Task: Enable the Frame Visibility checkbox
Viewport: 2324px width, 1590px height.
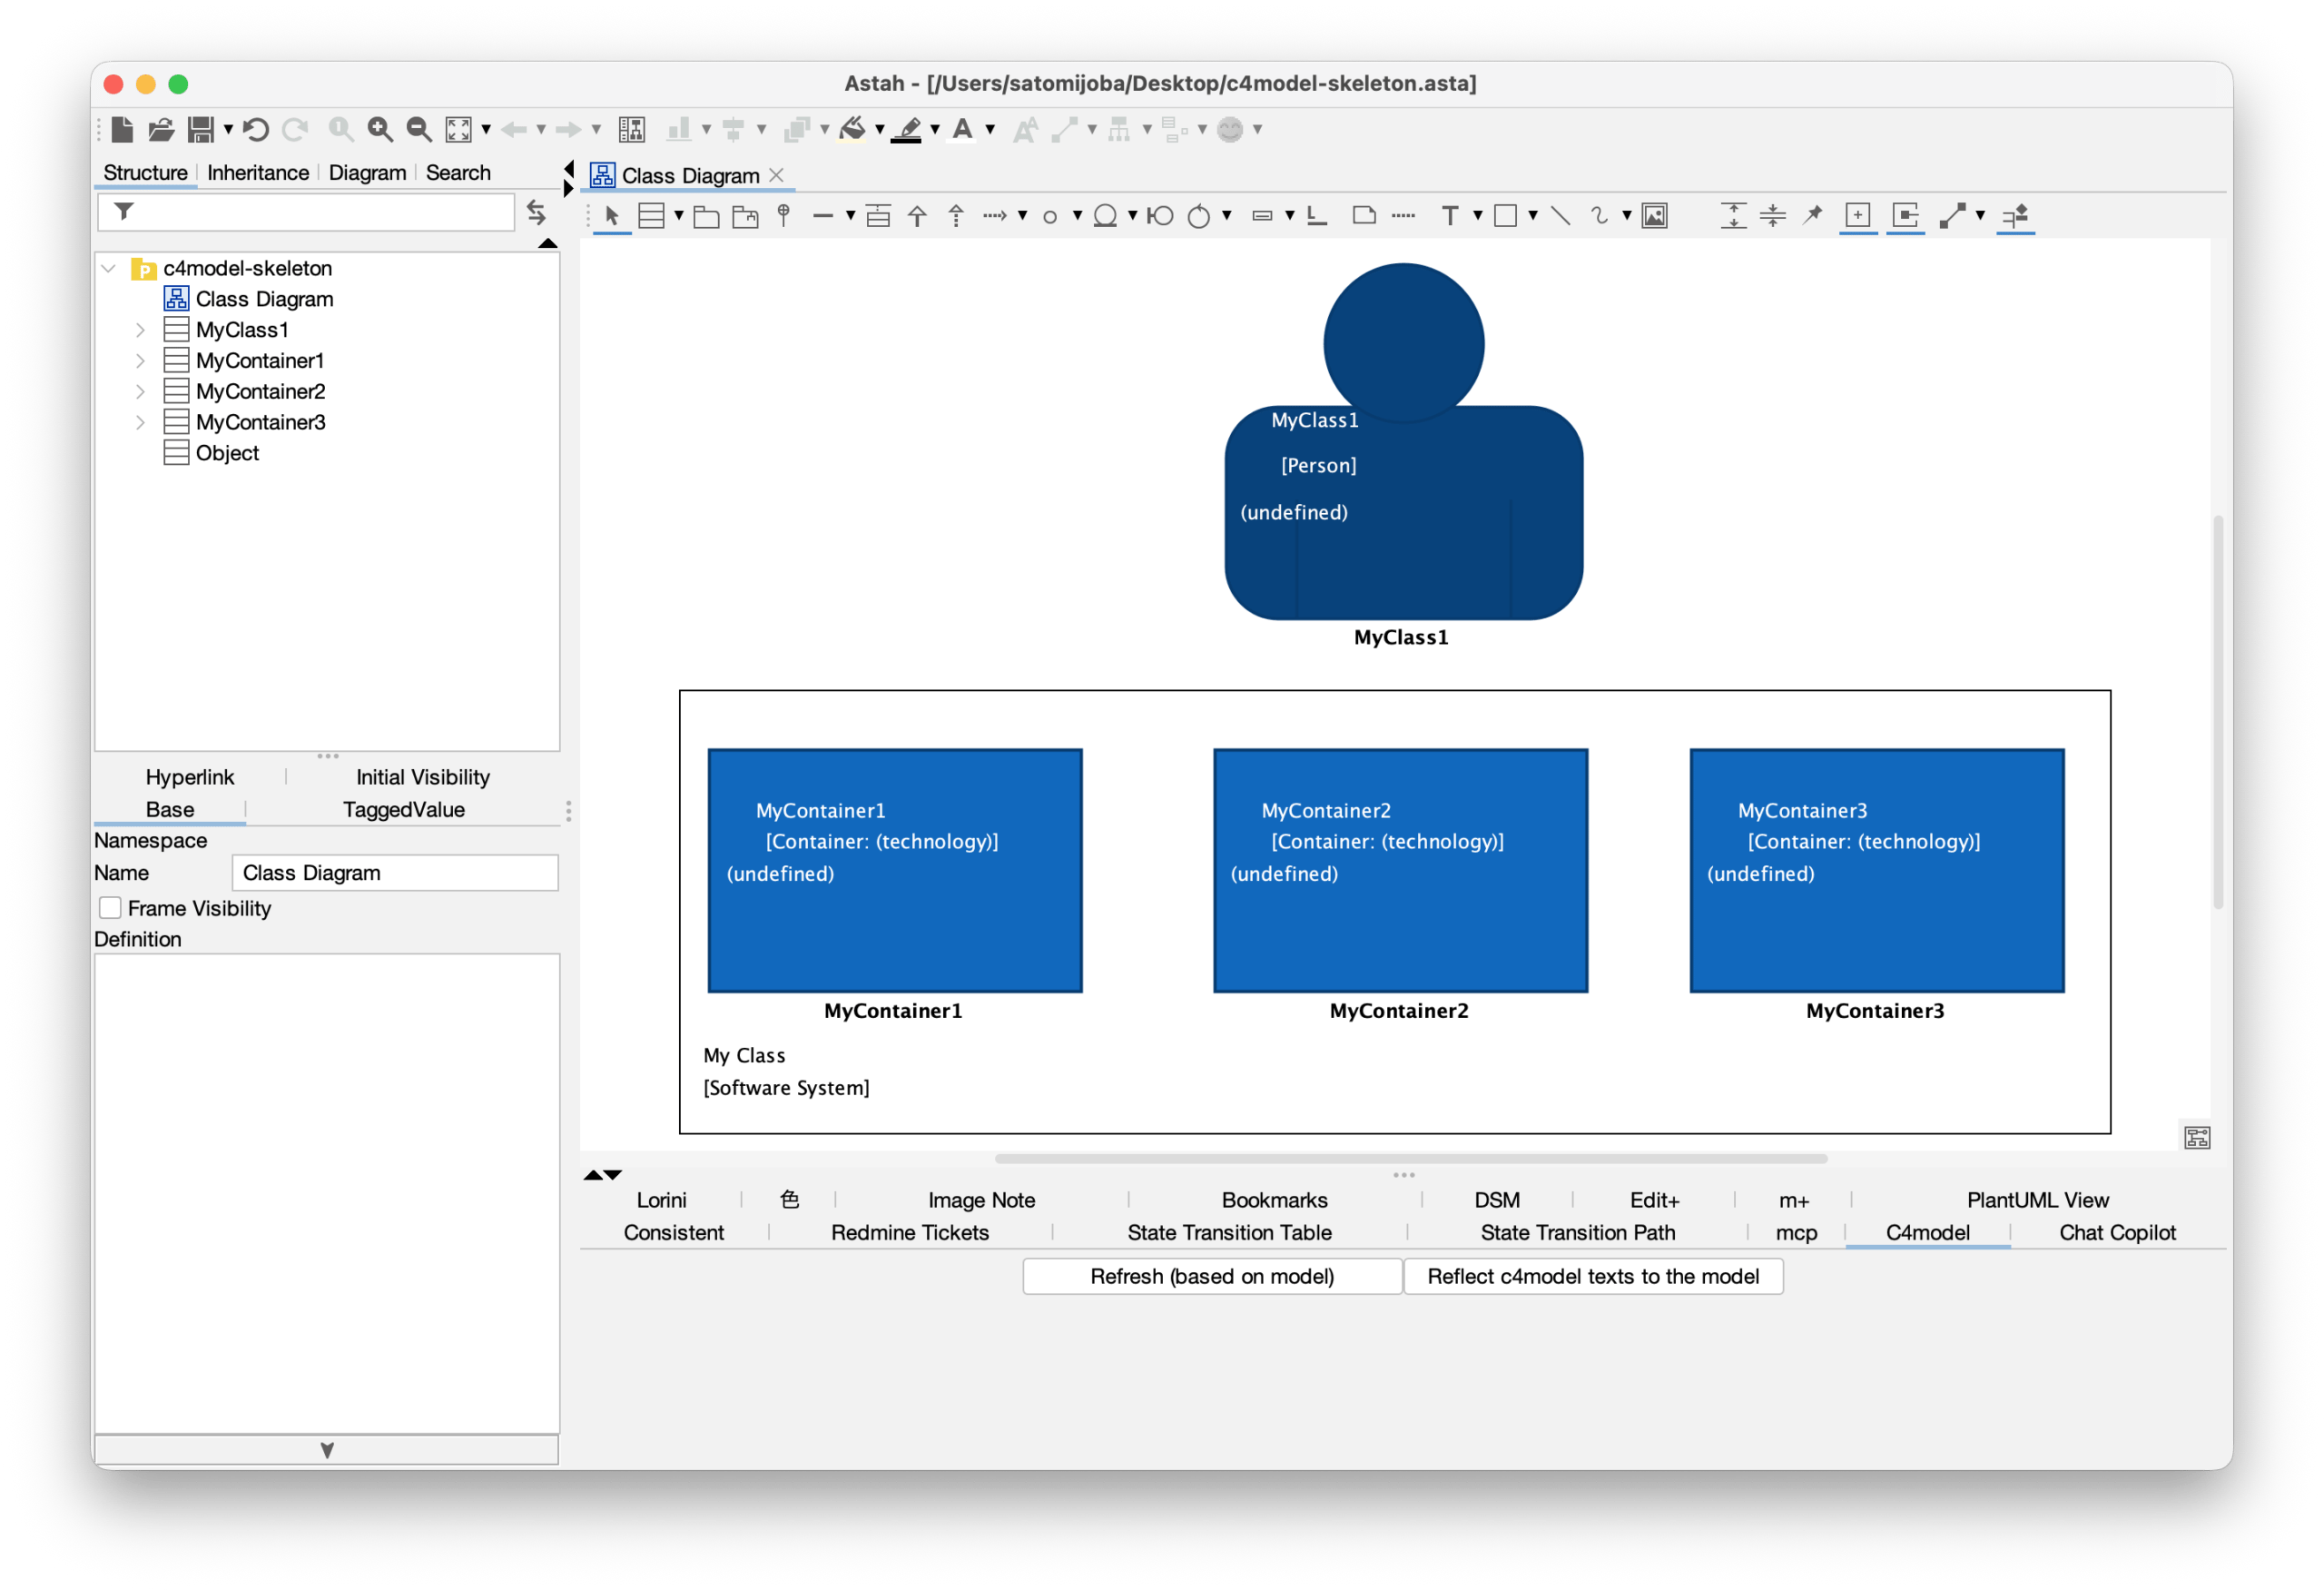Action: click(111, 908)
